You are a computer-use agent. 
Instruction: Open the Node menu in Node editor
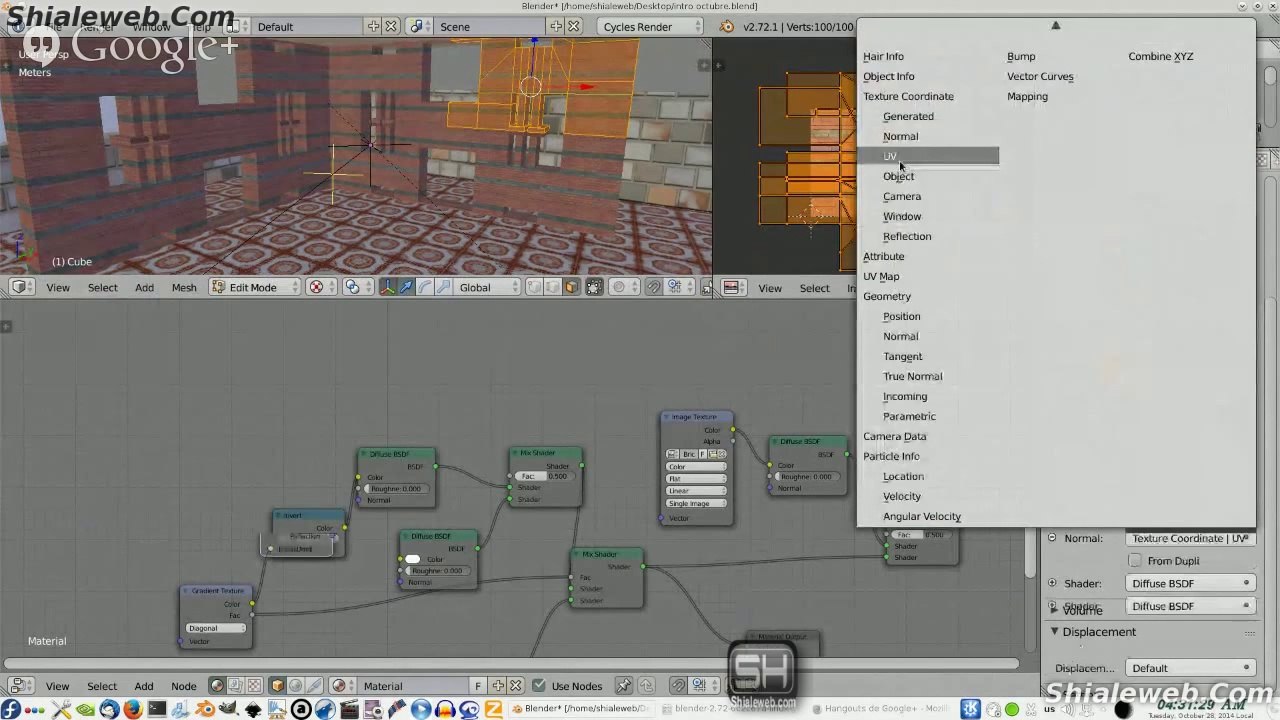pyautogui.click(x=183, y=686)
